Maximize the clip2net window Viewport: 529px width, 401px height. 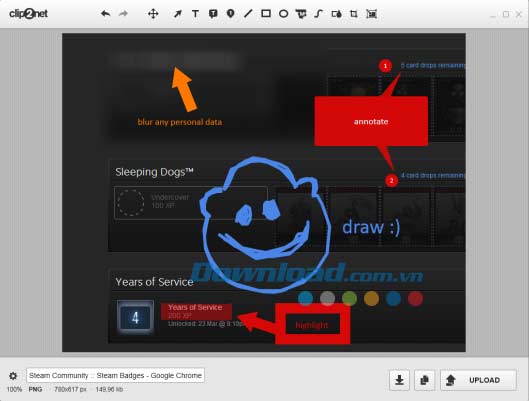[x=506, y=14]
